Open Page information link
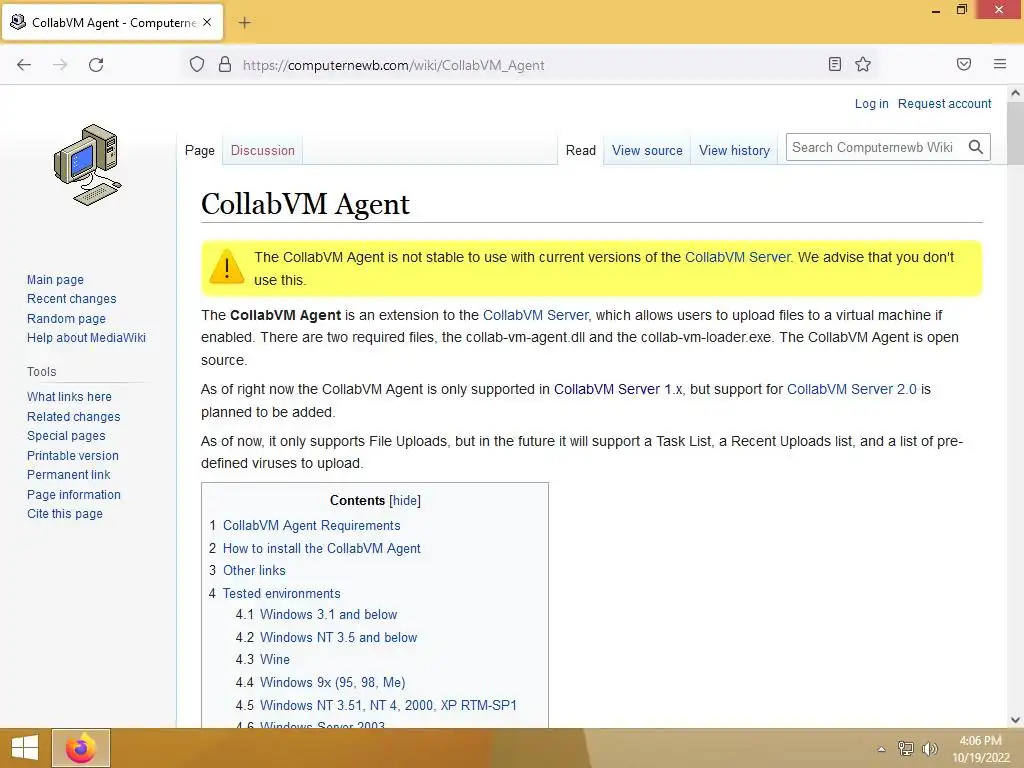The width and height of the screenshot is (1024, 768). click(74, 494)
